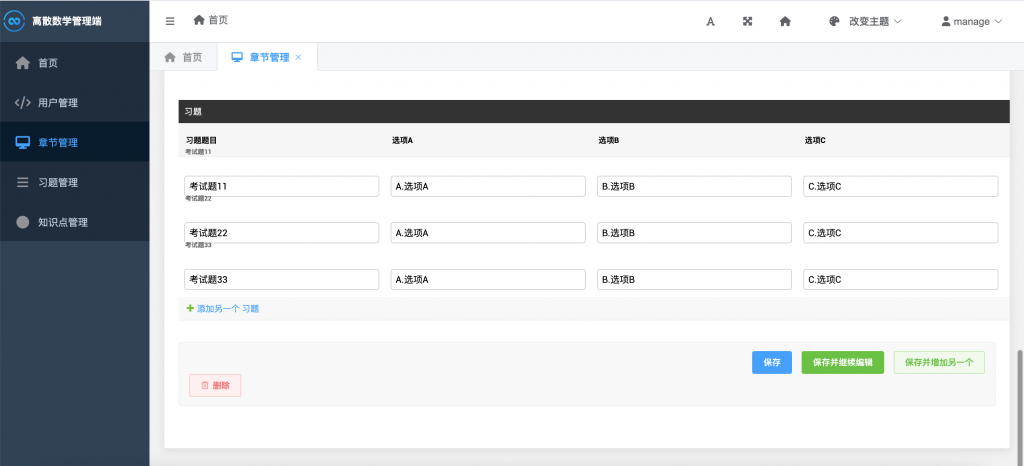1024x466 pixels.
Task: Click the 习题题目 column header
Action: pyautogui.click(x=201, y=140)
